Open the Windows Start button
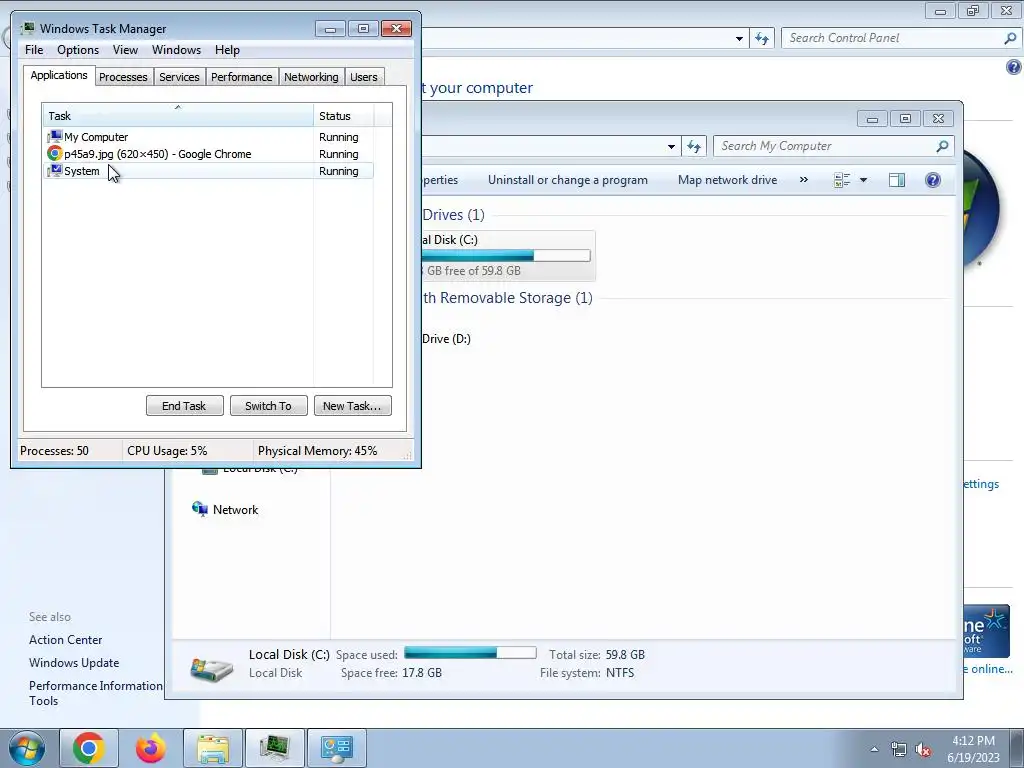Viewport: 1024px width, 768px height. pyautogui.click(x=27, y=748)
